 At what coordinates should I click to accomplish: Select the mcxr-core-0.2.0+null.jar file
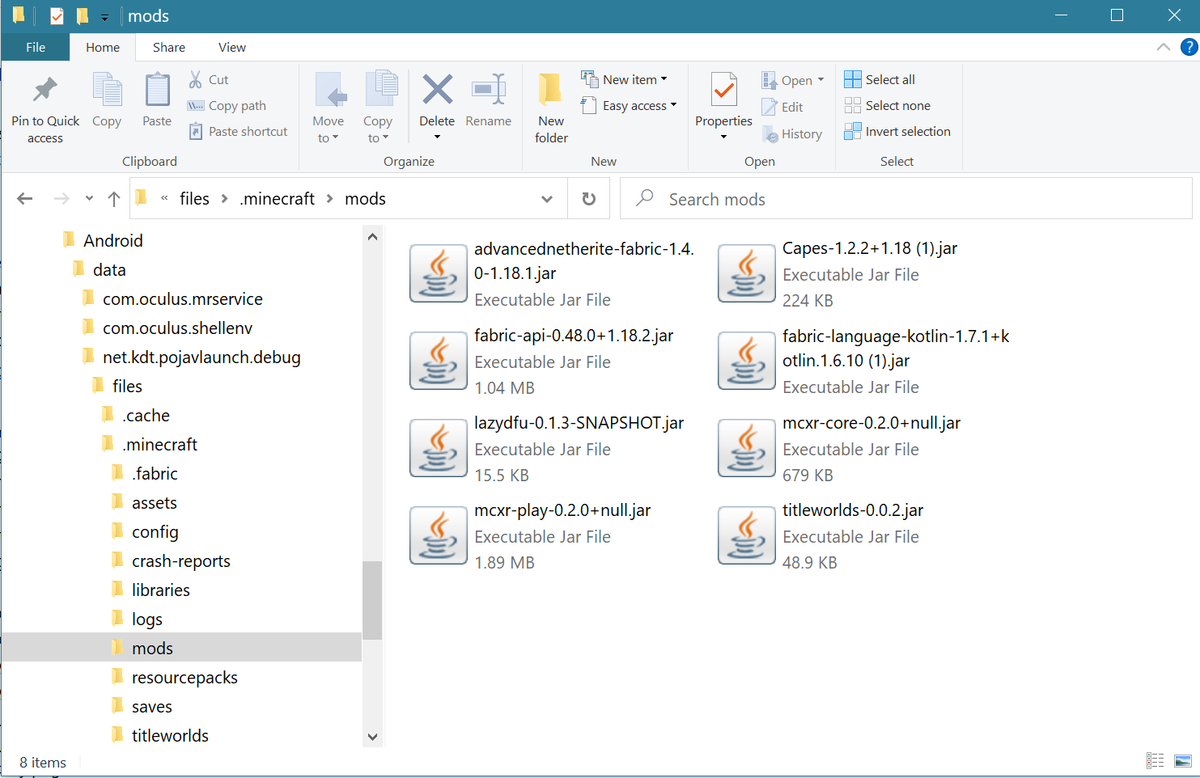point(871,424)
